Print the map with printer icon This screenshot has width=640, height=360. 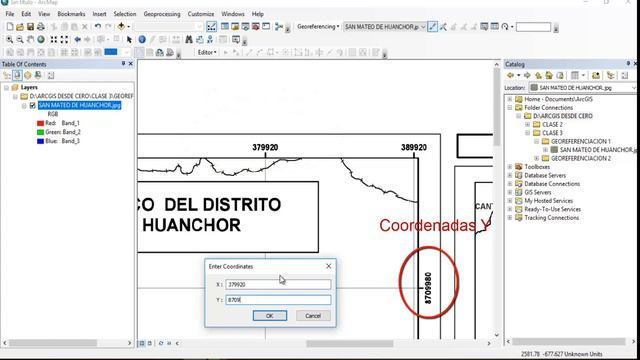40,27
